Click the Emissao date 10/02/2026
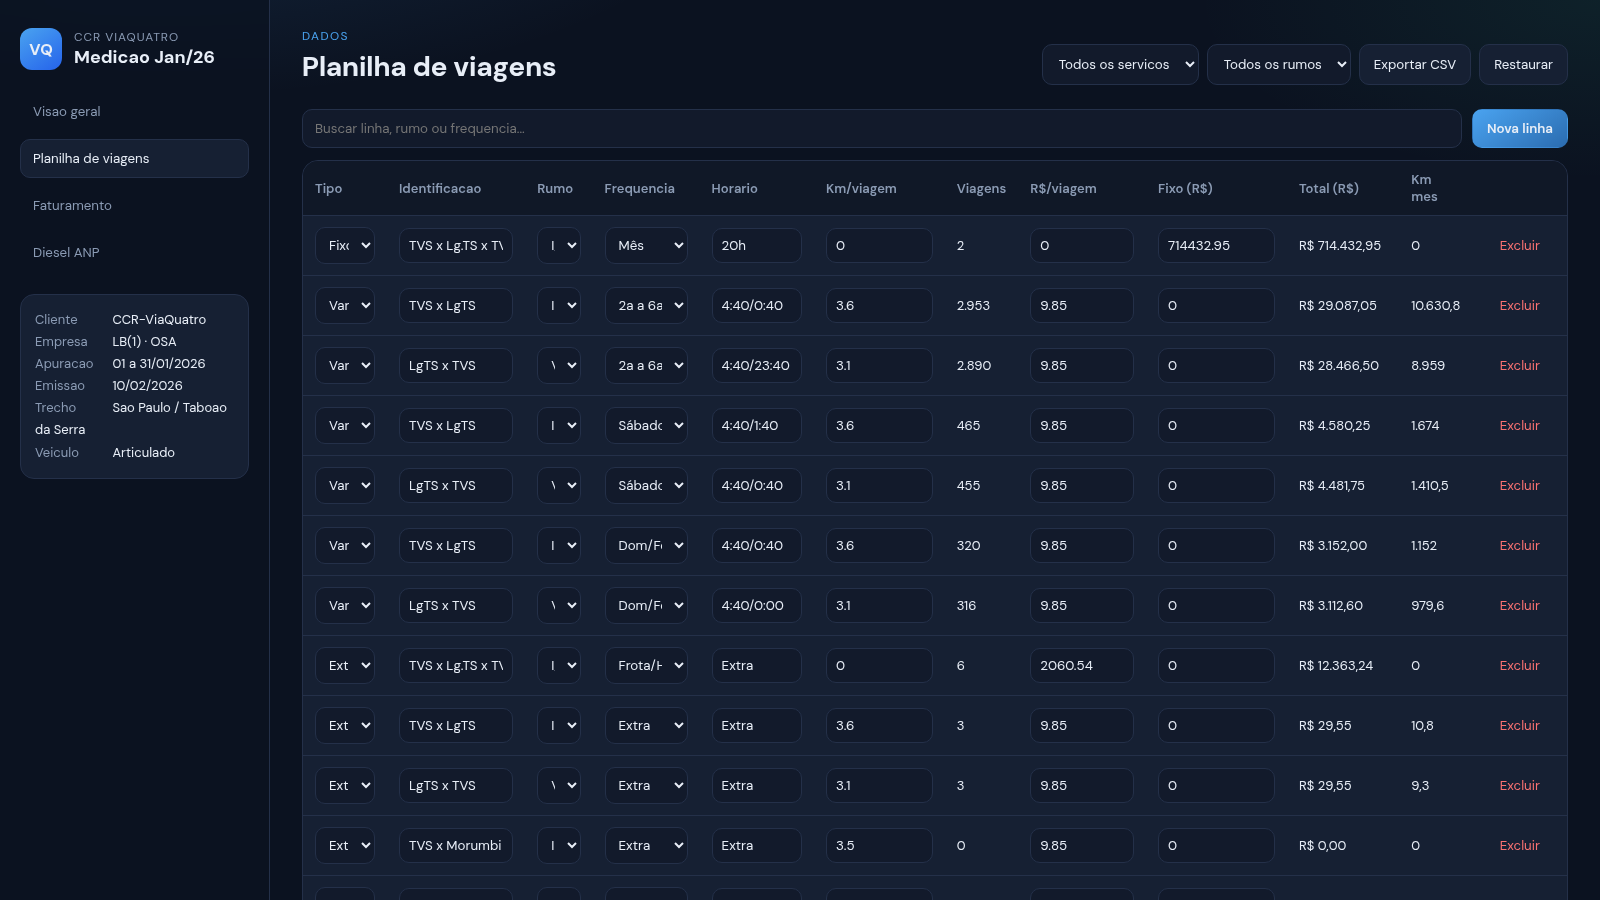Image resolution: width=1600 pixels, height=900 pixels. point(147,385)
